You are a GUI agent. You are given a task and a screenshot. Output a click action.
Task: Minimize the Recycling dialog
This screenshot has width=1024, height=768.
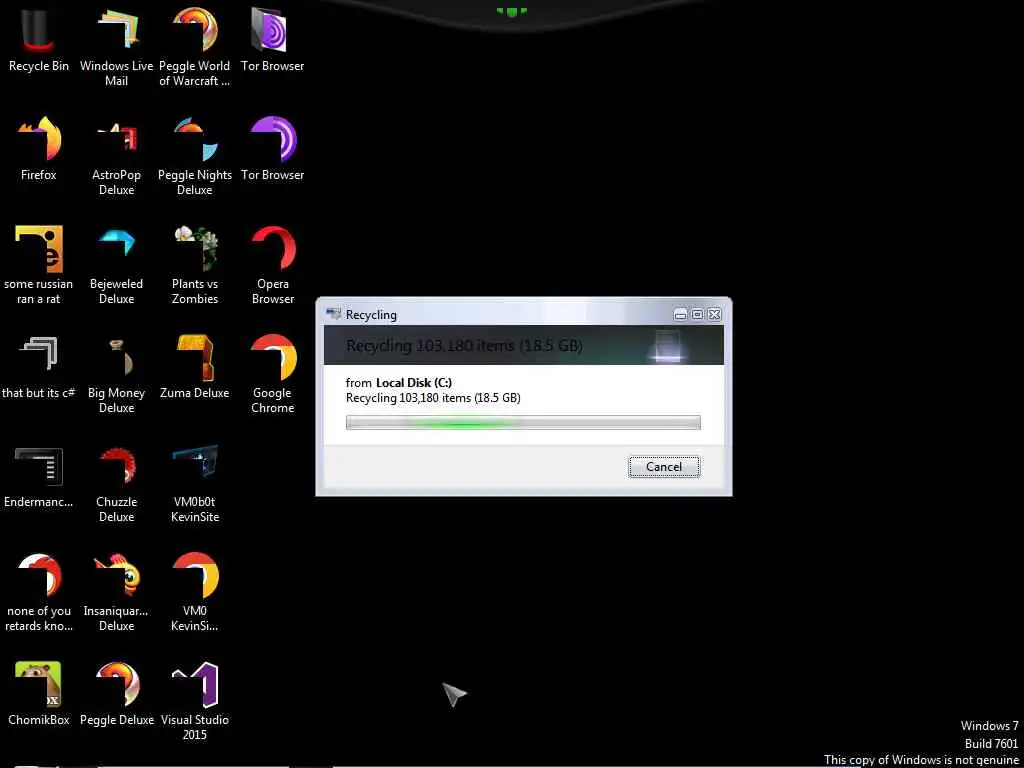tap(680, 314)
